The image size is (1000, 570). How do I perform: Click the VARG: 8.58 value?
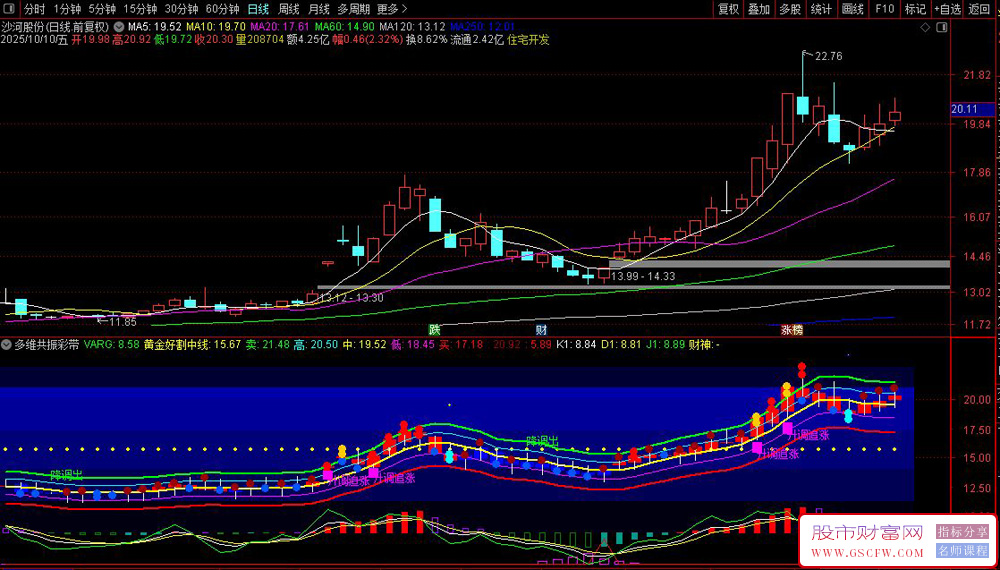coord(112,345)
